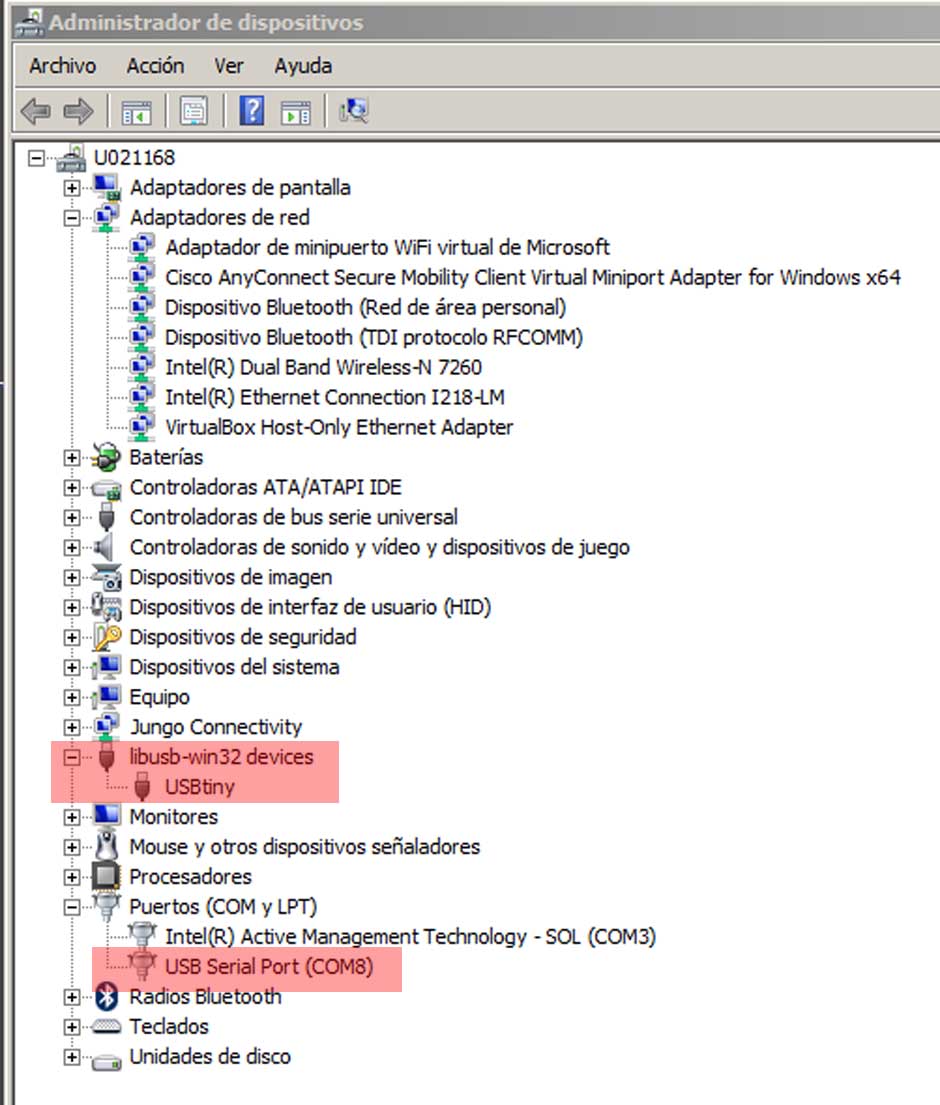This screenshot has height=1105, width=940.
Task: Click the Adaptadores de red network icon
Action: pyautogui.click(x=107, y=218)
